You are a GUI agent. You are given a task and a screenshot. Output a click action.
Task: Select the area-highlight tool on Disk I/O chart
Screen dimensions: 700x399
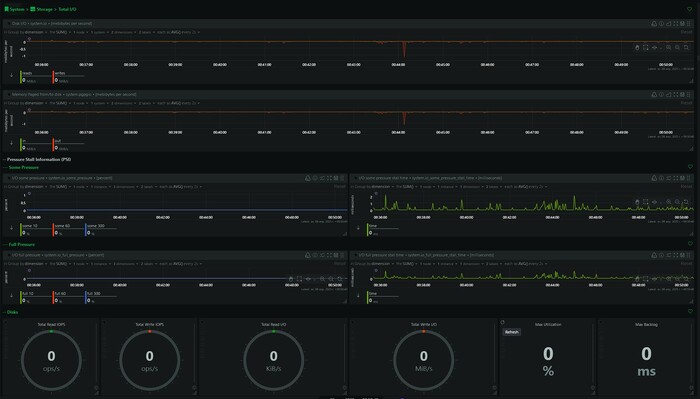pos(646,47)
